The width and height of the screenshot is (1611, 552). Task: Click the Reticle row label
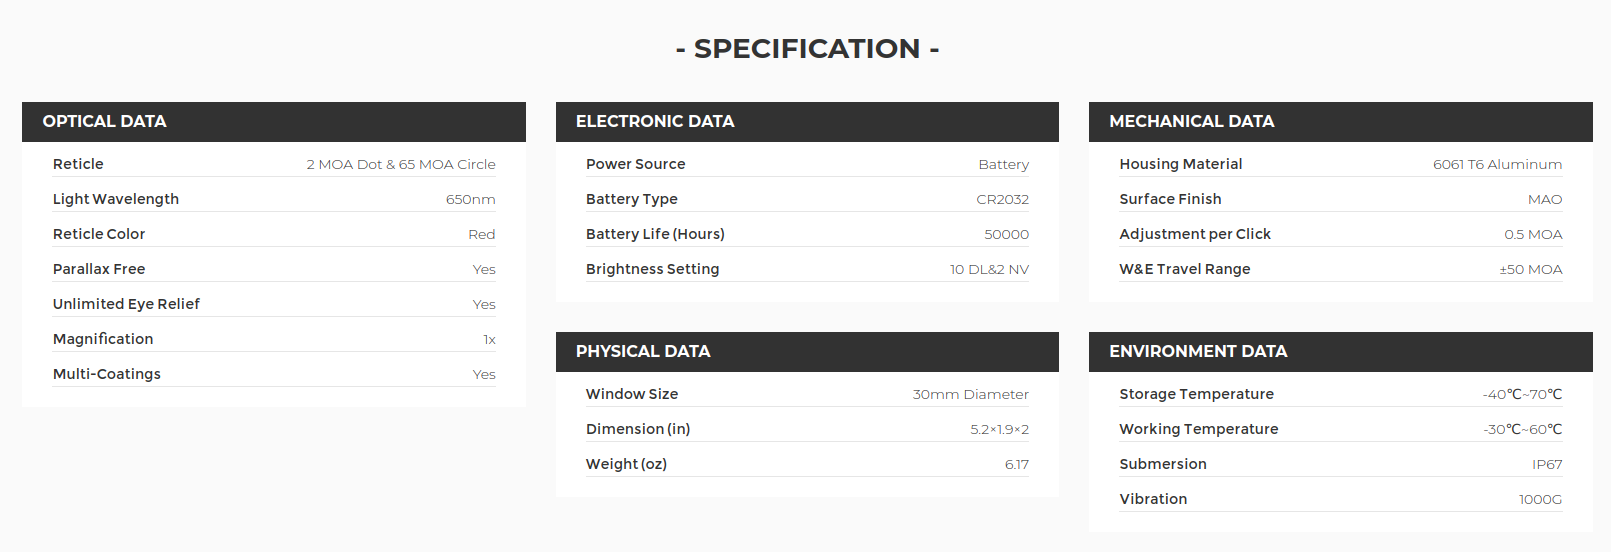tap(78, 164)
